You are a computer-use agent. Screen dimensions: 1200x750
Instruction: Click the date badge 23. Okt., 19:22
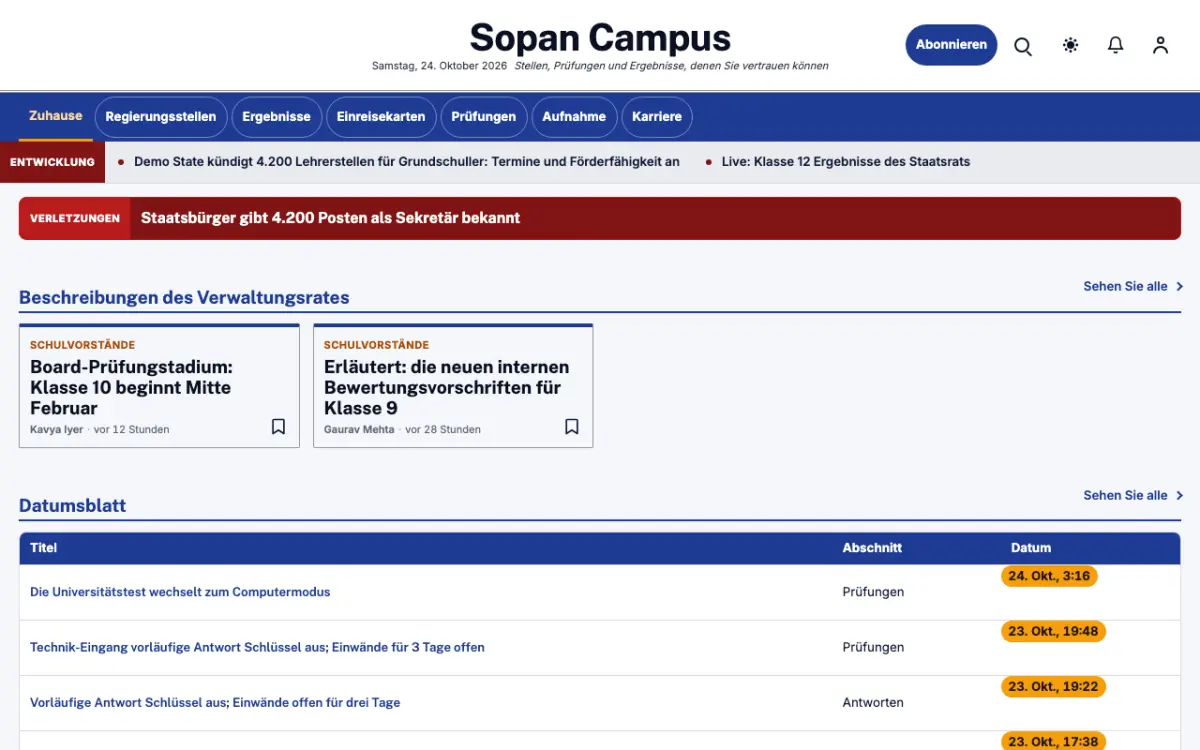coord(1053,687)
